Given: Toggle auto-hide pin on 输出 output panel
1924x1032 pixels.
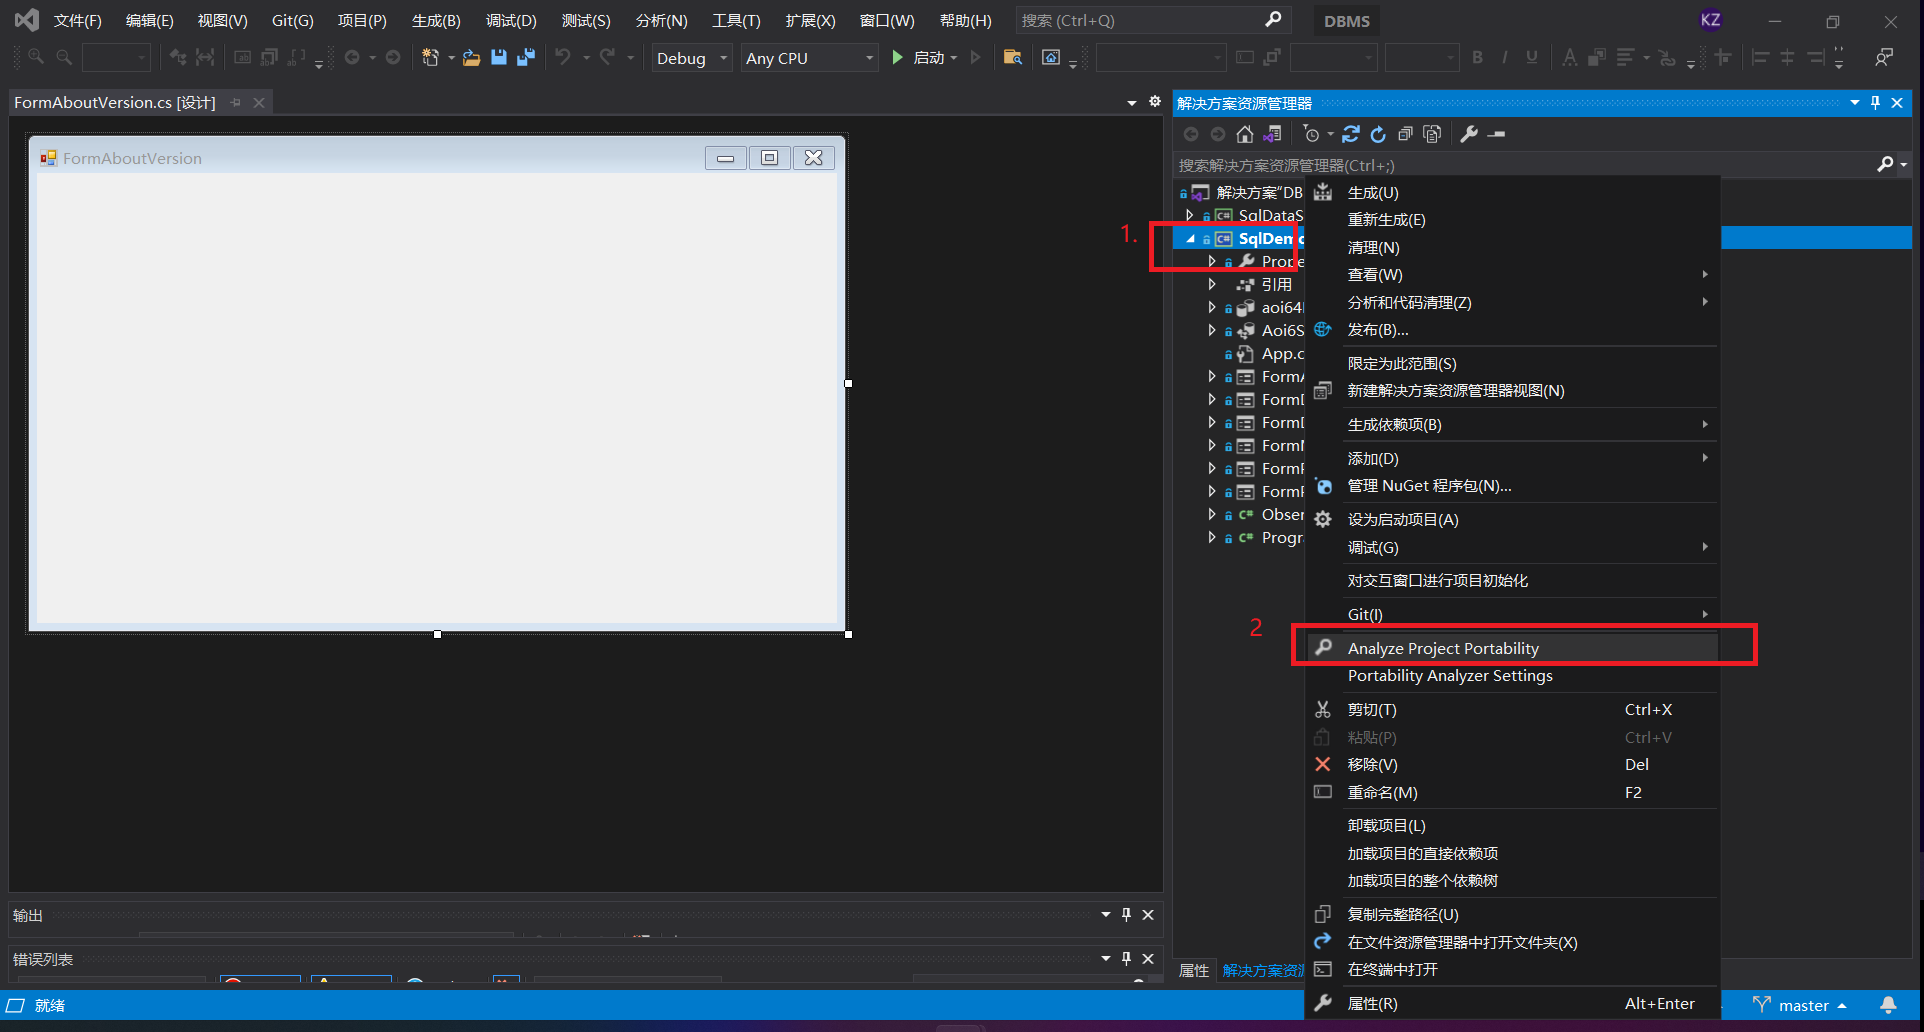Looking at the screenshot, I should (1127, 915).
